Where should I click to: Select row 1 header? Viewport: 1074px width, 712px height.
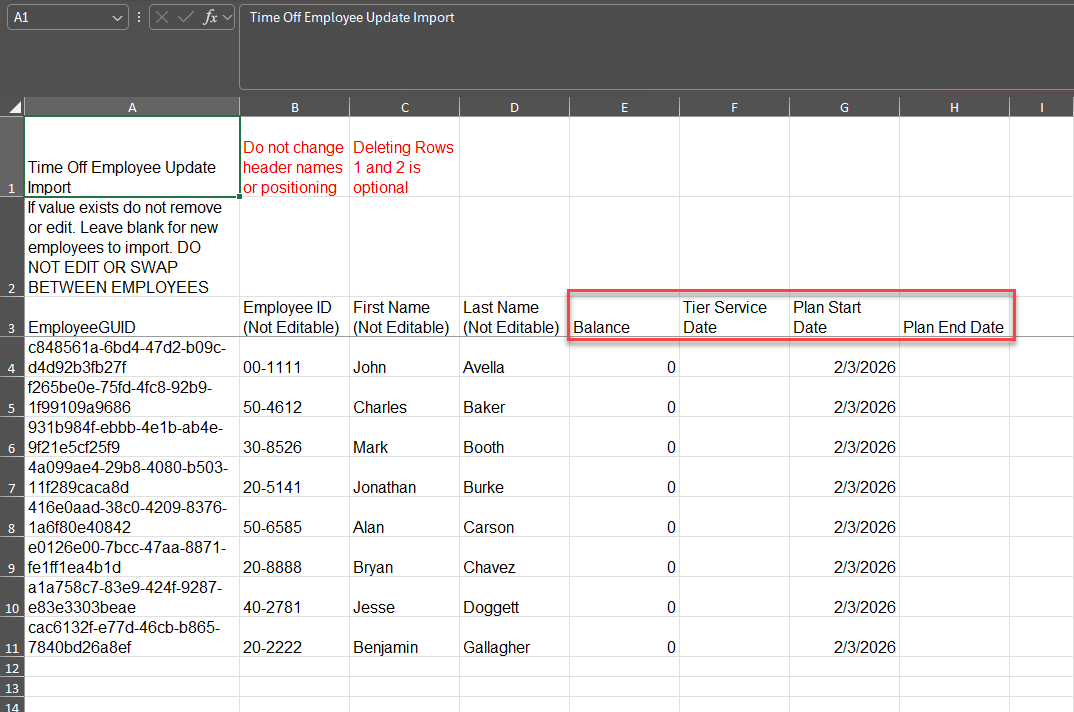point(12,157)
